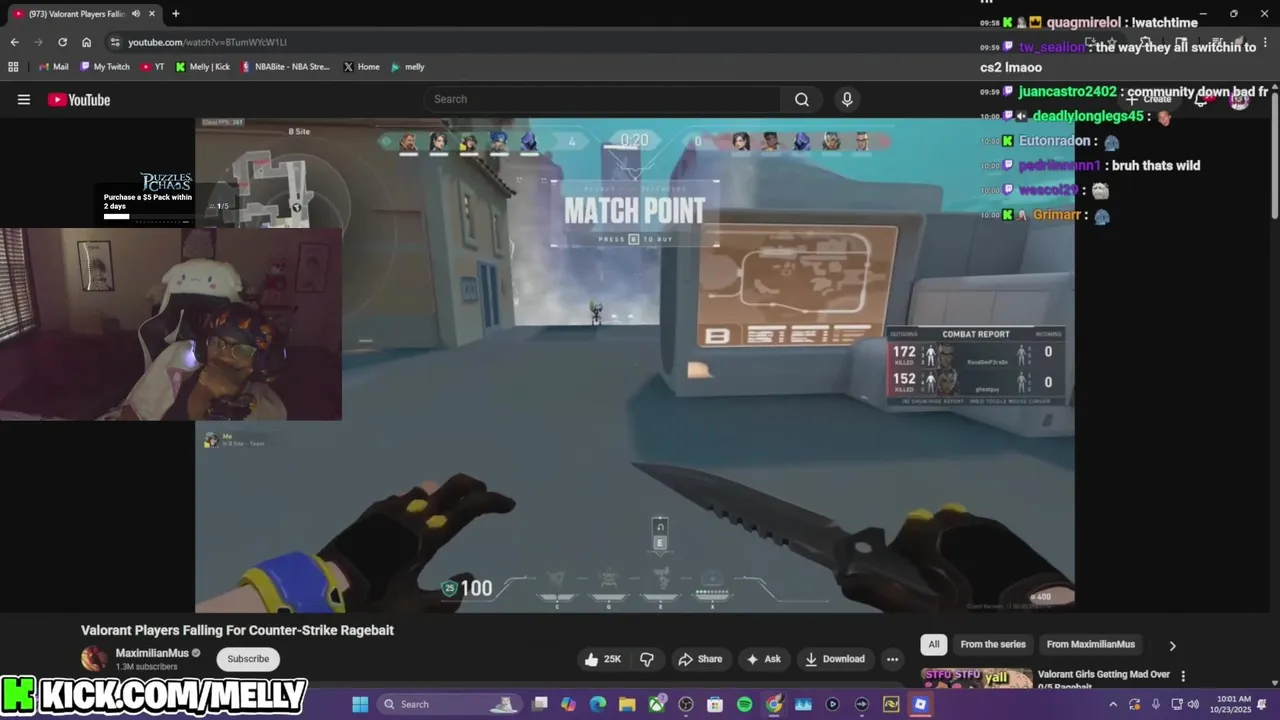Open X Home bookmark

pos(361,67)
